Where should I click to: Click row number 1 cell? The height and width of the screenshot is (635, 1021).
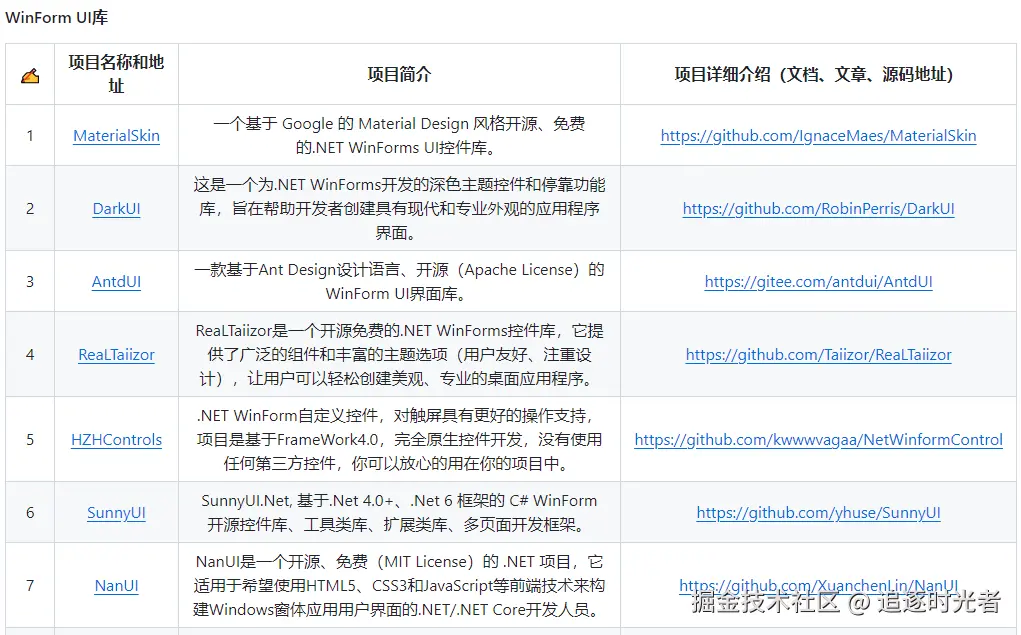[30, 135]
